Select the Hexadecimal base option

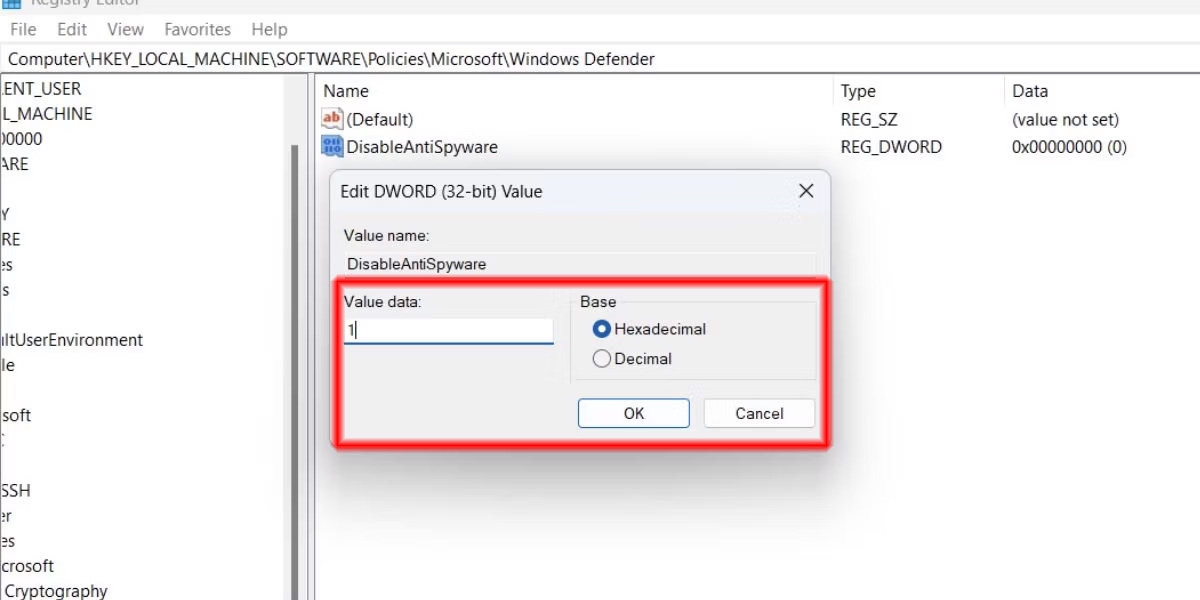coord(601,328)
